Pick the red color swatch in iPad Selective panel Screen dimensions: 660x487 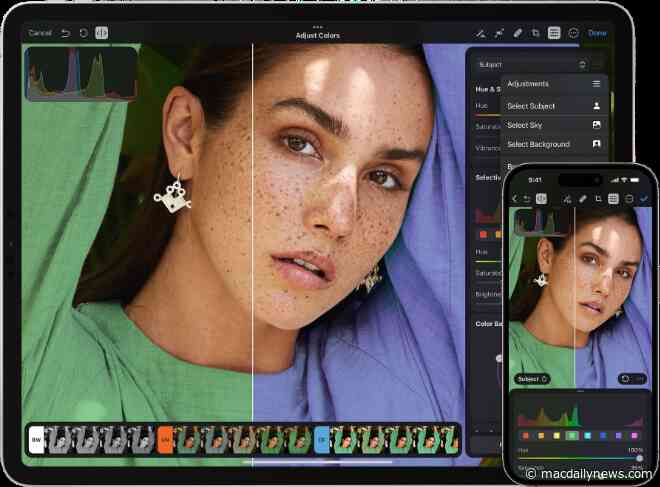(x=483, y=234)
